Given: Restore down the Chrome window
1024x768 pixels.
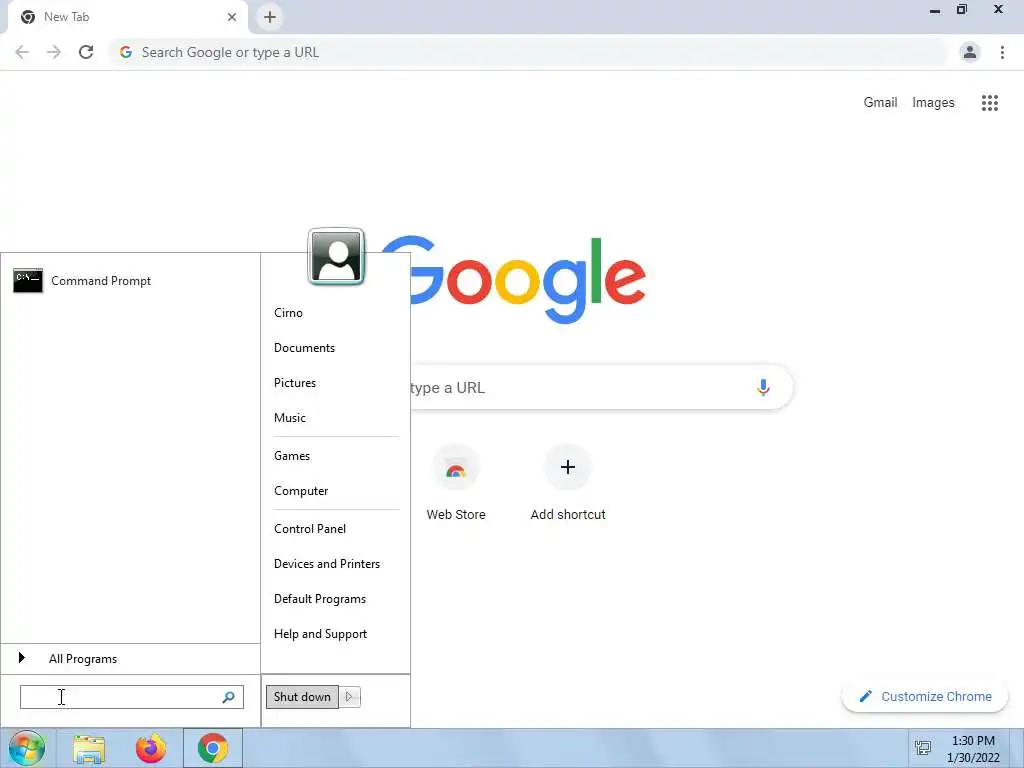Looking at the screenshot, I should click(x=962, y=10).
